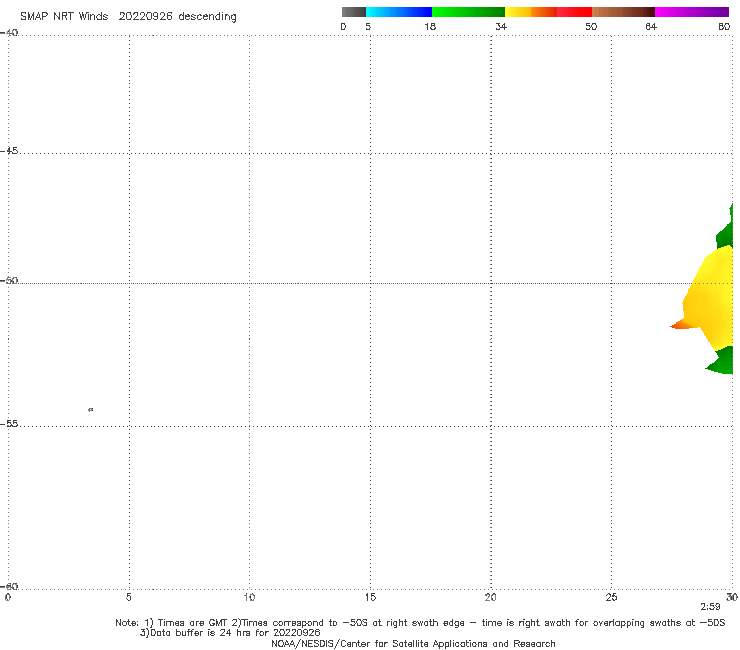Click the small island outline near -55 latitude
The width and height of the screenshot is (740, 650).
point(91,409)
